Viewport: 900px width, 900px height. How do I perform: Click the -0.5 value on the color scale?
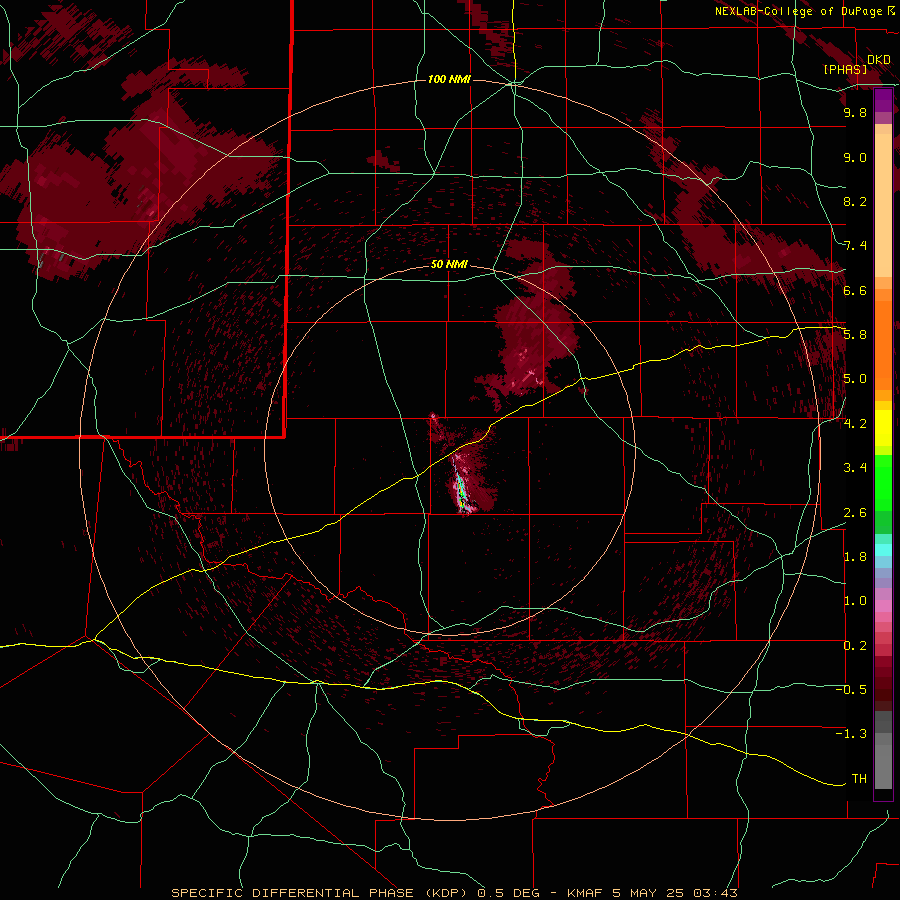pyautogui.click(x=851, y=690)
